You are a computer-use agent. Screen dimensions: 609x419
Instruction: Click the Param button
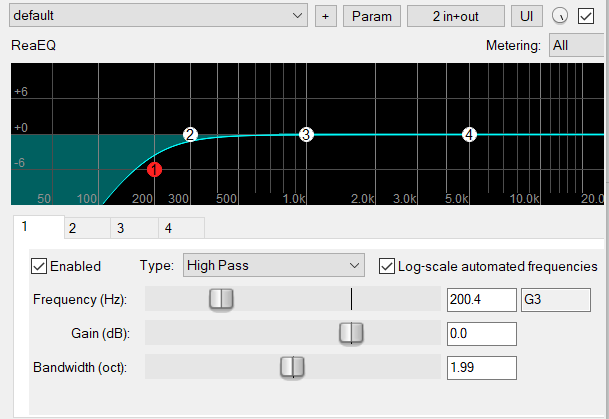click(372, 16)
